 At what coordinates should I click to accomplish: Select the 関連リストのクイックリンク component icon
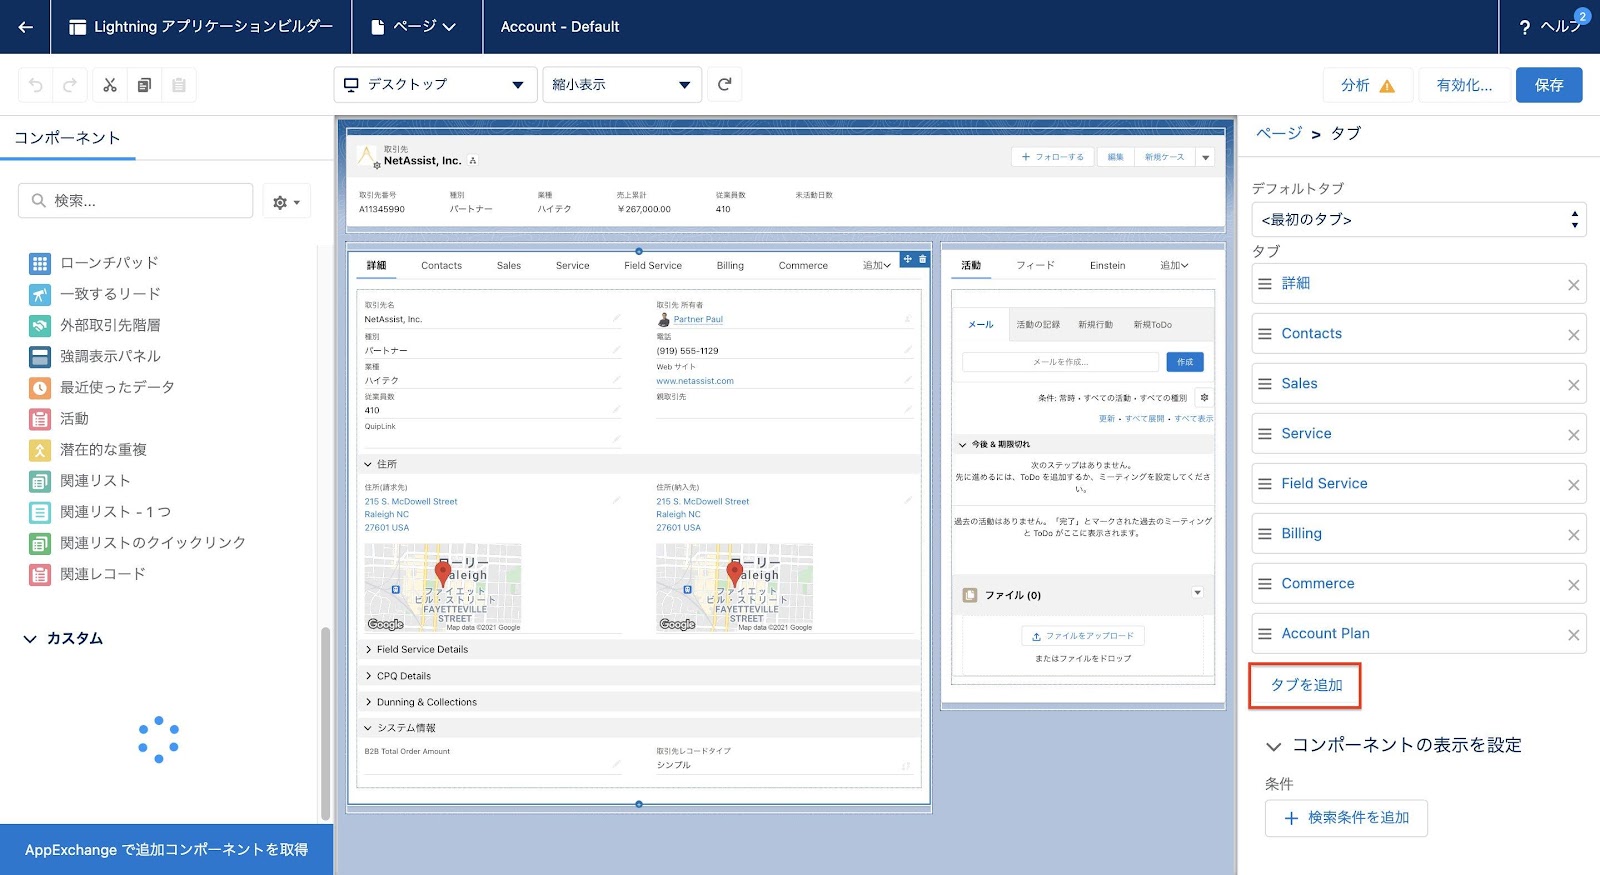tap(40, 543)
